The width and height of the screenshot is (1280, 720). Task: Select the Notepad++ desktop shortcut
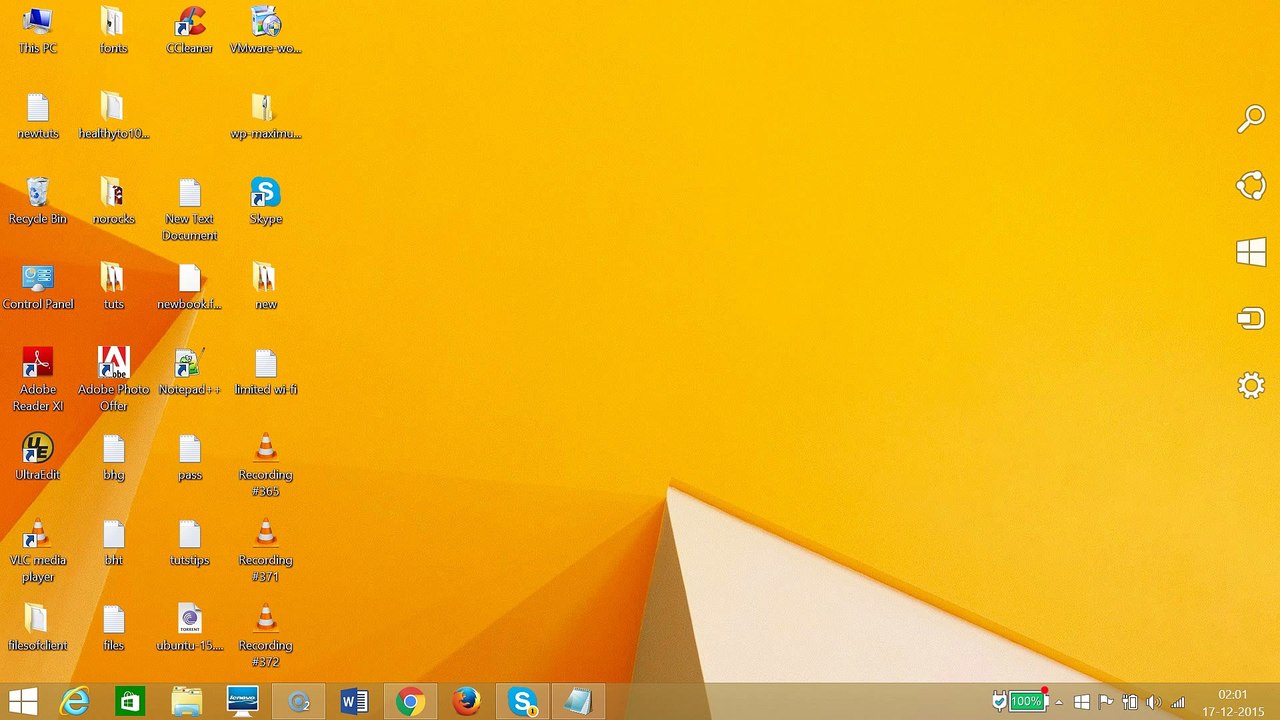tap(189, 372)
